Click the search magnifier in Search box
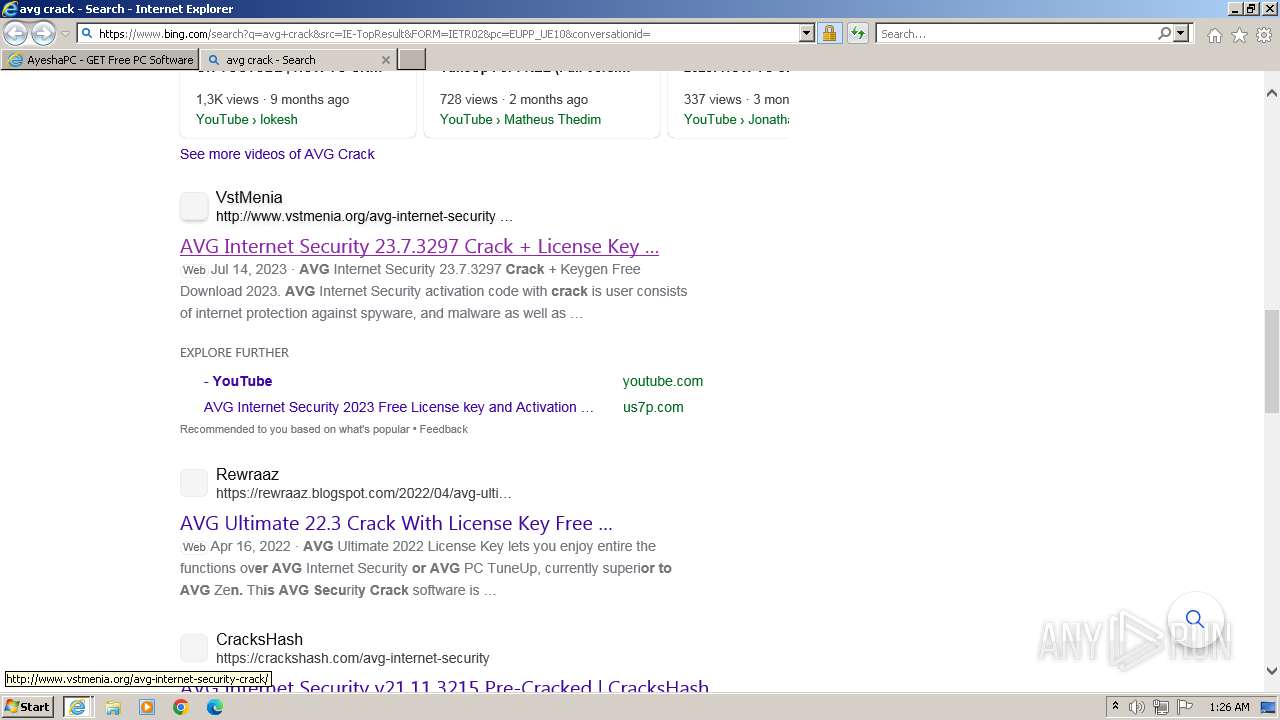This screenshot has height=720, width=1280. [1164, 33]
